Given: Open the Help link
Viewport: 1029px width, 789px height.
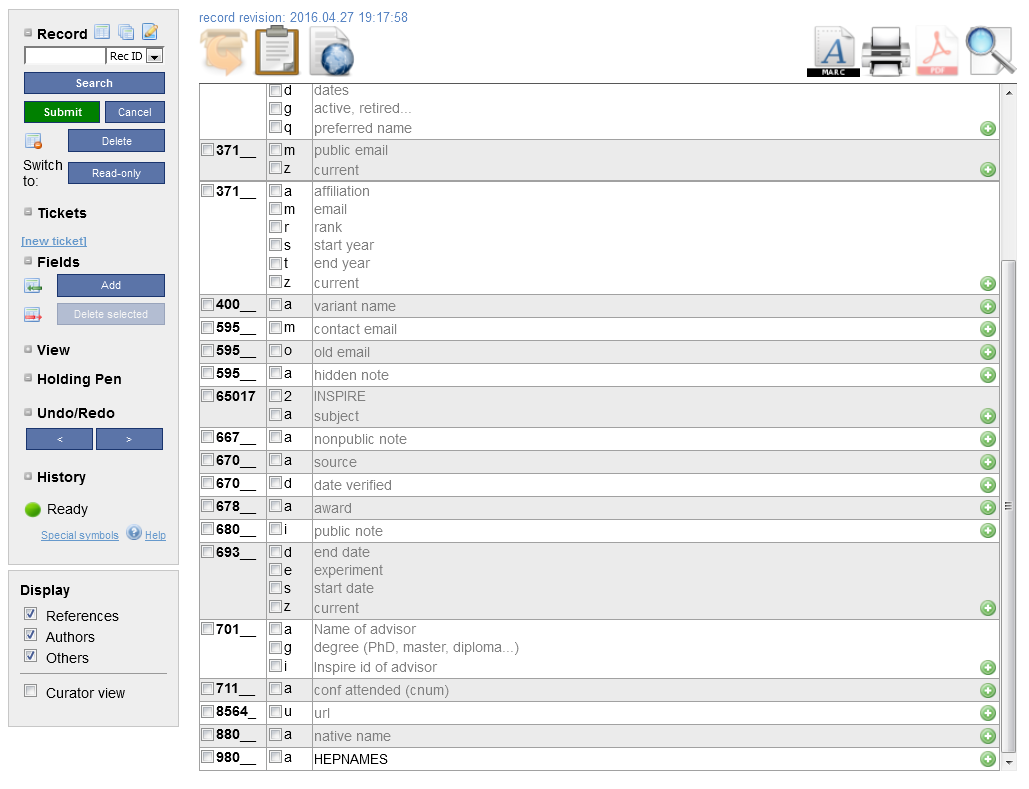Looking at the screenshot, I should (x=156, y=535).
